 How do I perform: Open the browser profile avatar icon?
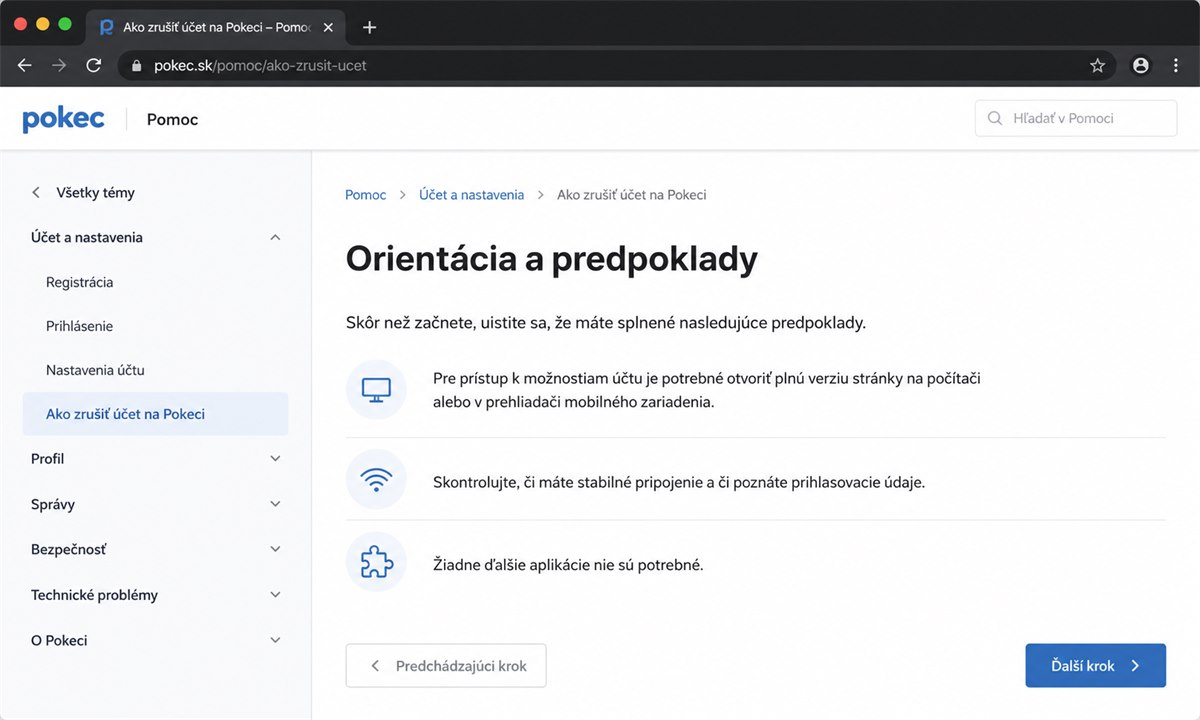[1141, 66]
